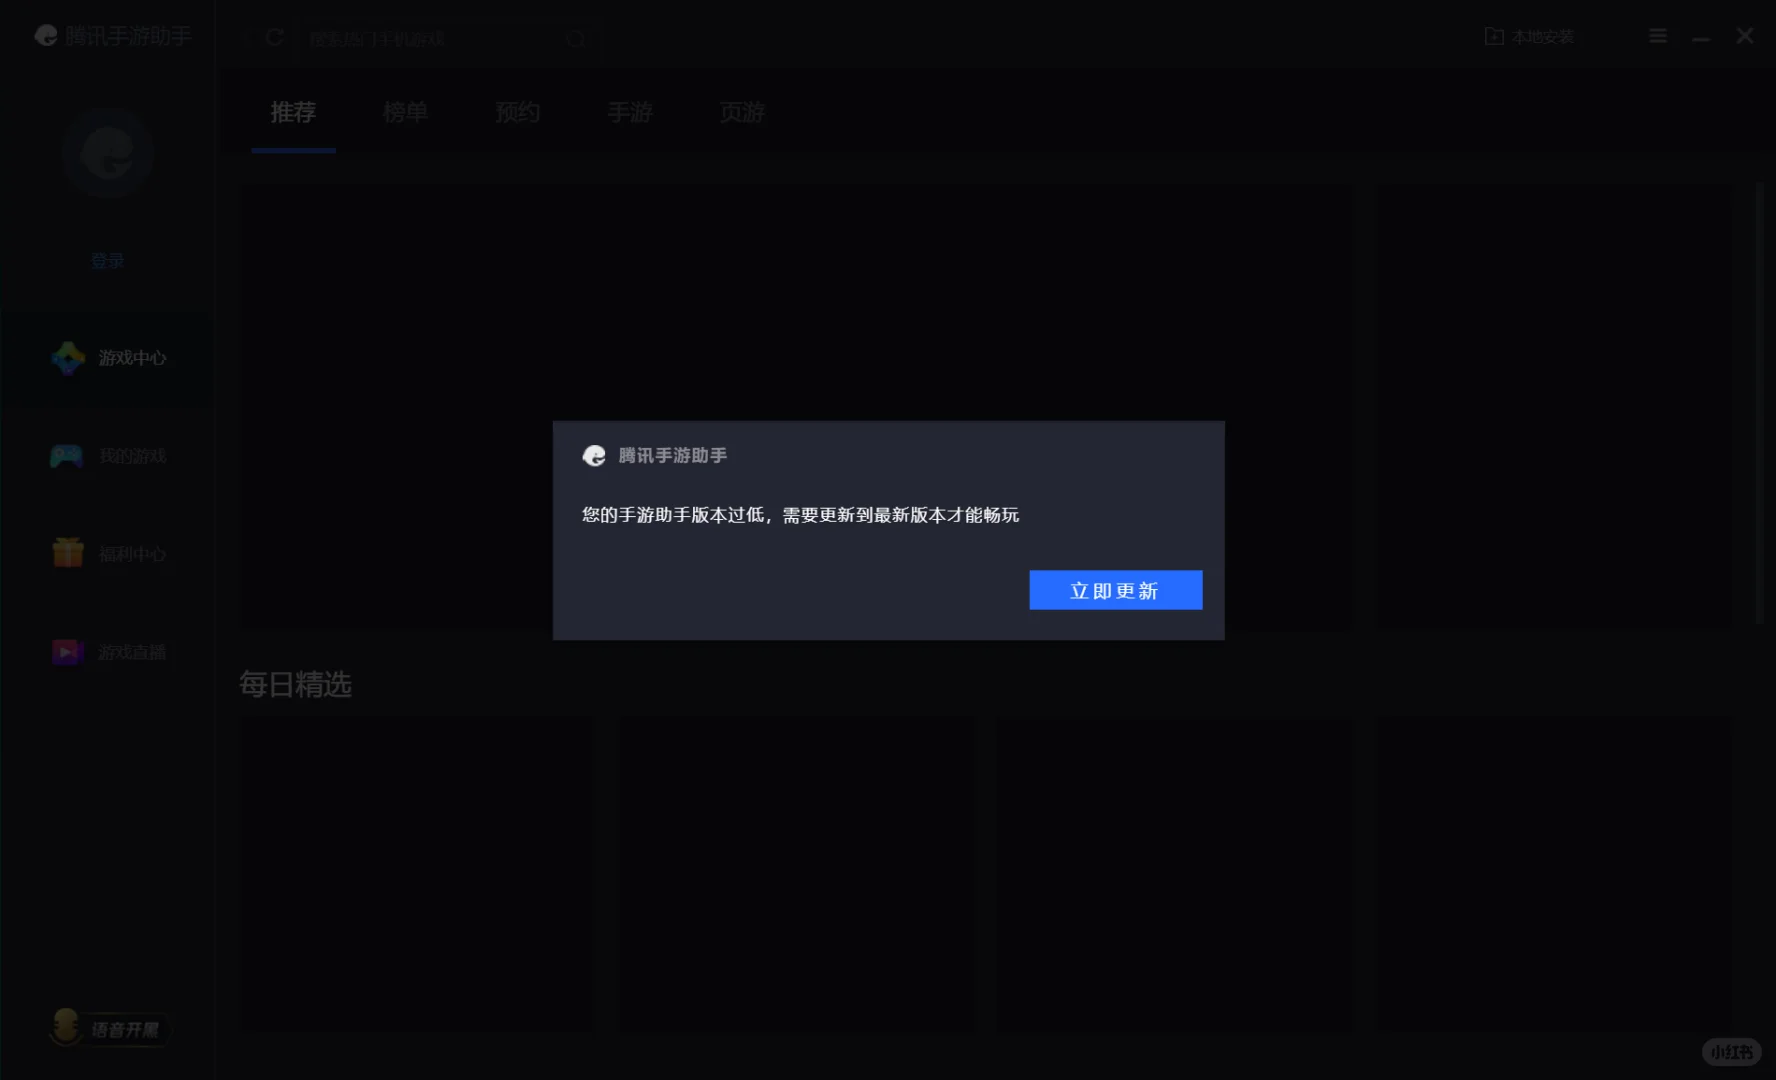Screen dimensions: 1776x1080
Task: Click the refresh icon beside search
Action: click(273, 38)
